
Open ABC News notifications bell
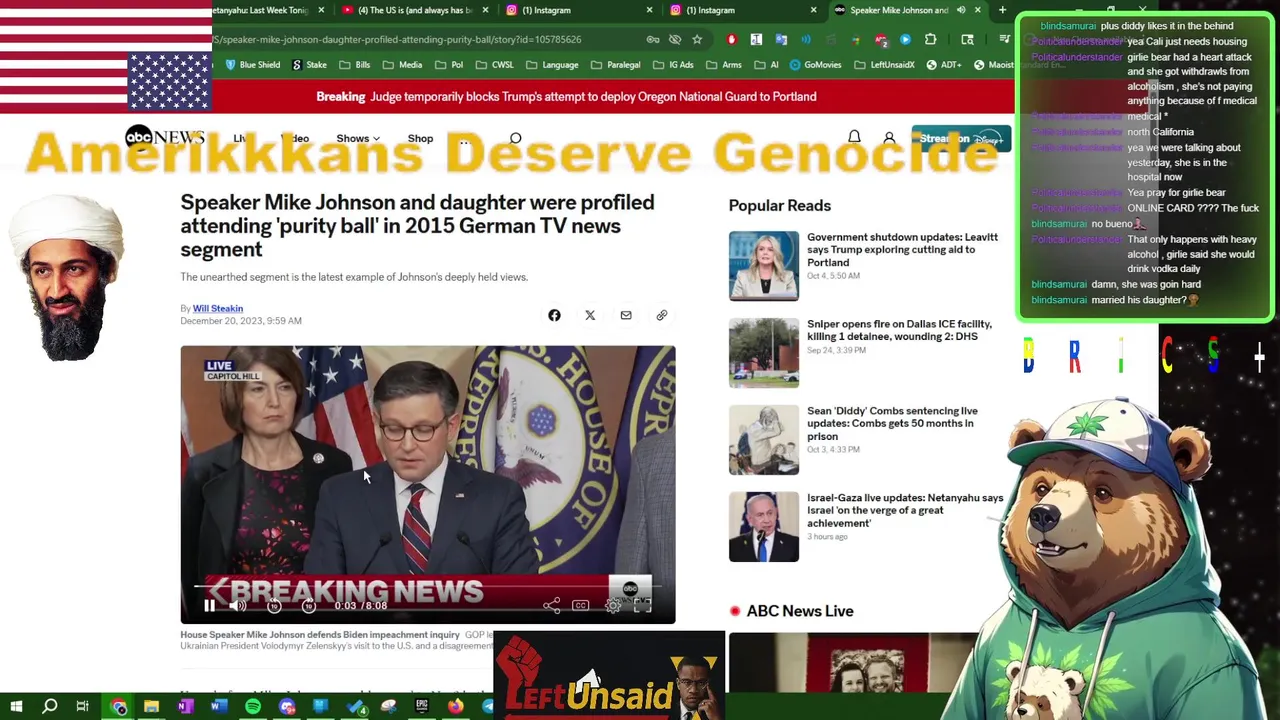[854, 137]
